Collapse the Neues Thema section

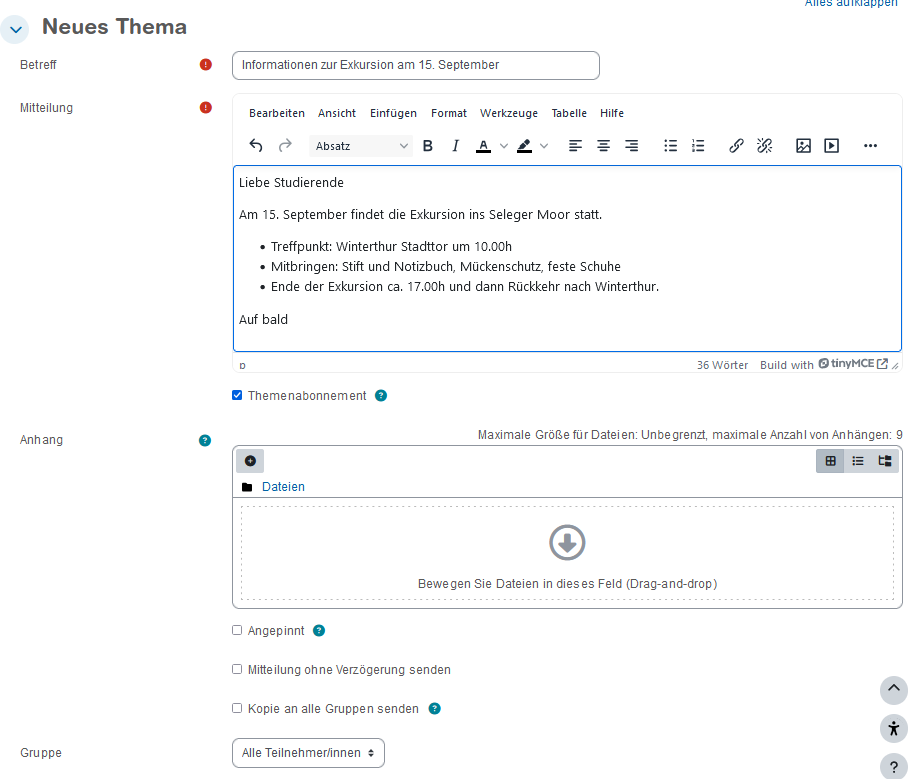point(15,29)
